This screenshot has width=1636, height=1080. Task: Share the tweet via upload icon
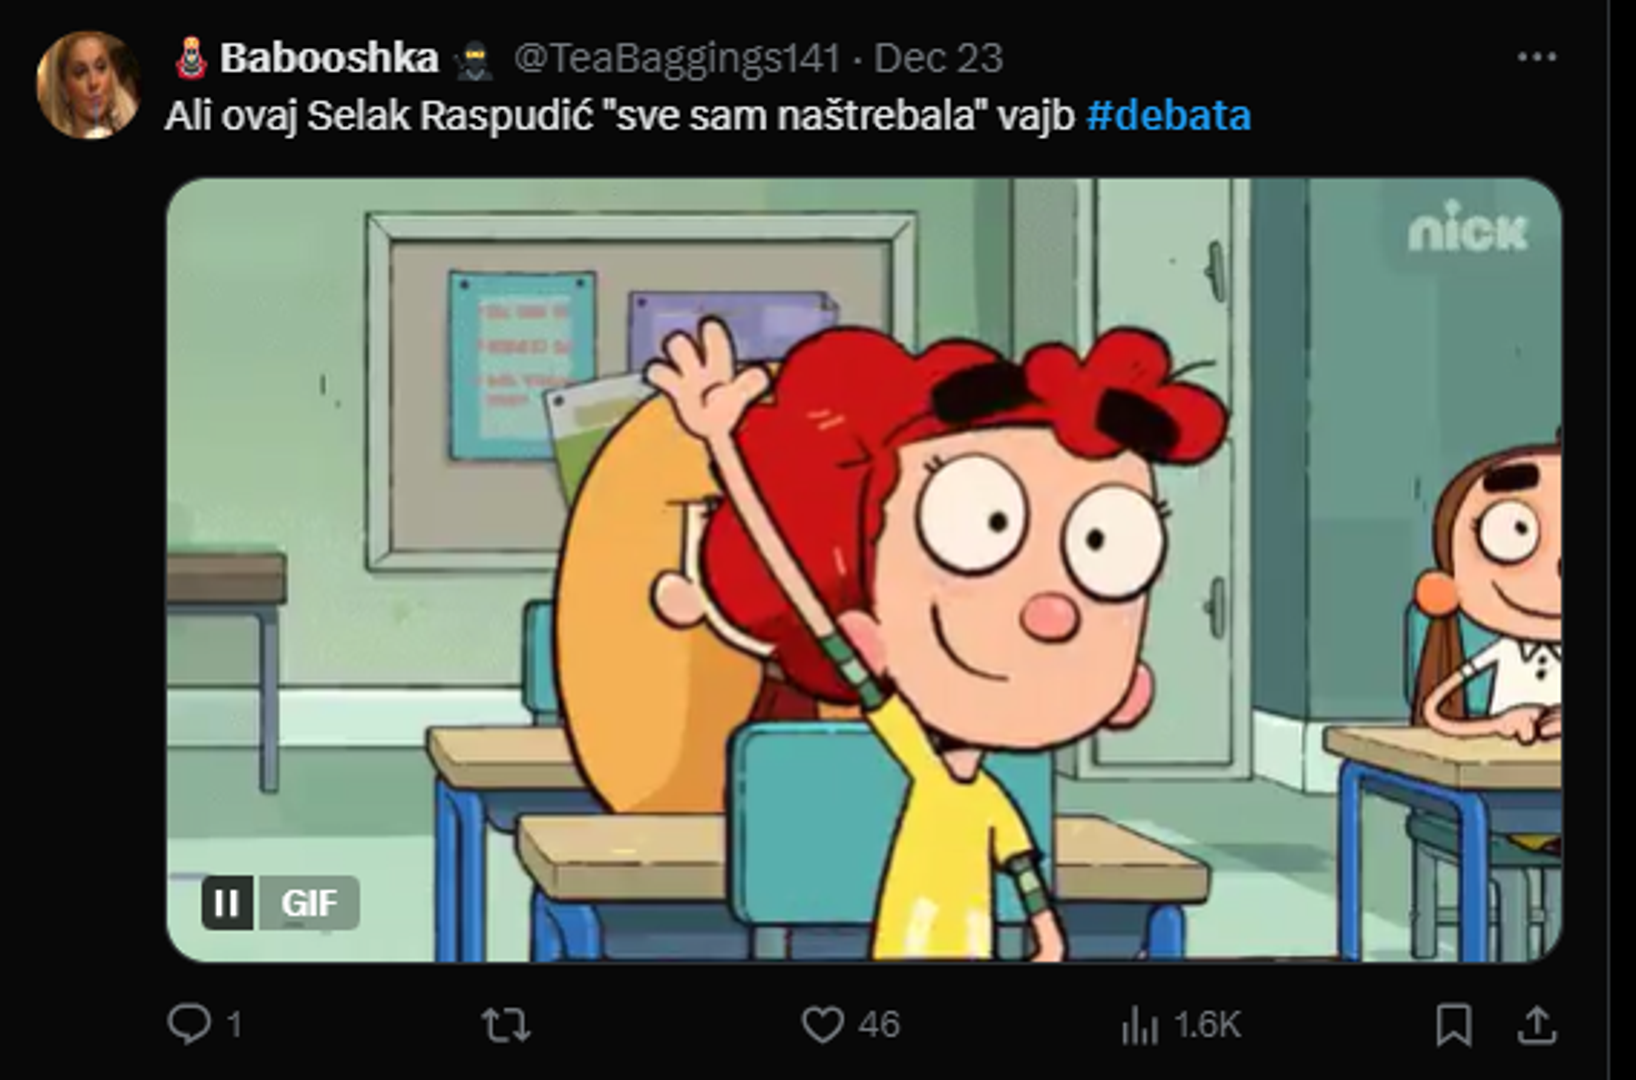1537,1025
